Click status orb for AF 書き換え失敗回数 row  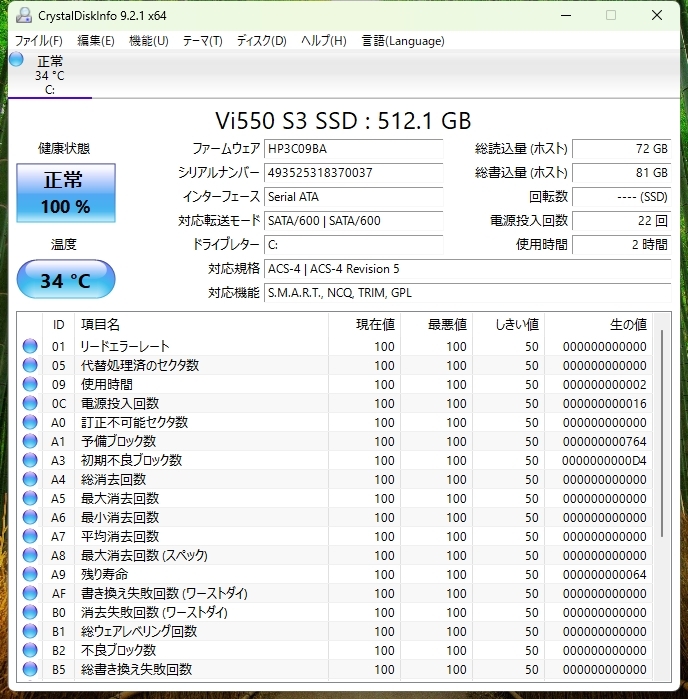[30, 593]
